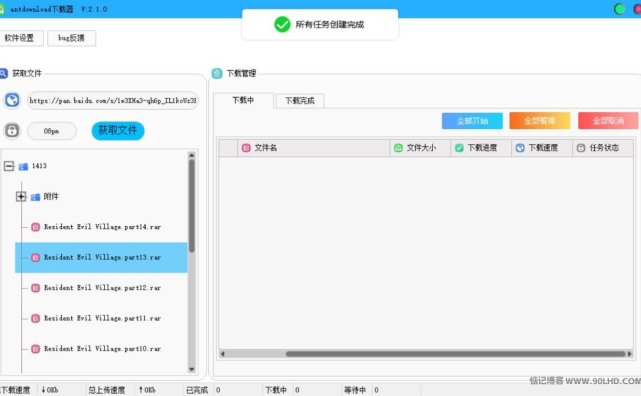
Task: Click the 下载管理 panel icon
Action: [x=217, y=74]
